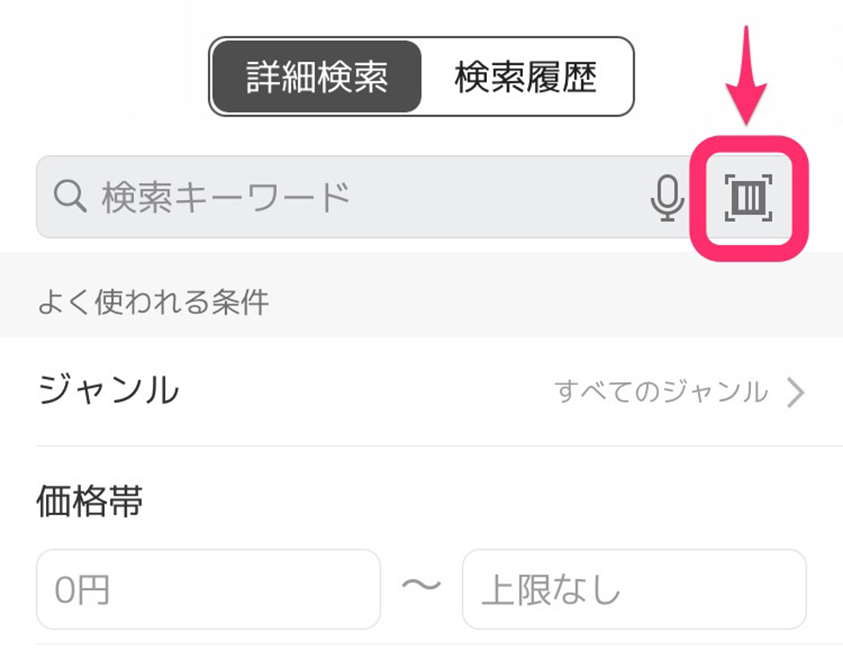The height and width of the screenshot is (650, 843).
Task: Tap the magnifying glass search icon
Action: pyautogui.click(x=70, y=196)
